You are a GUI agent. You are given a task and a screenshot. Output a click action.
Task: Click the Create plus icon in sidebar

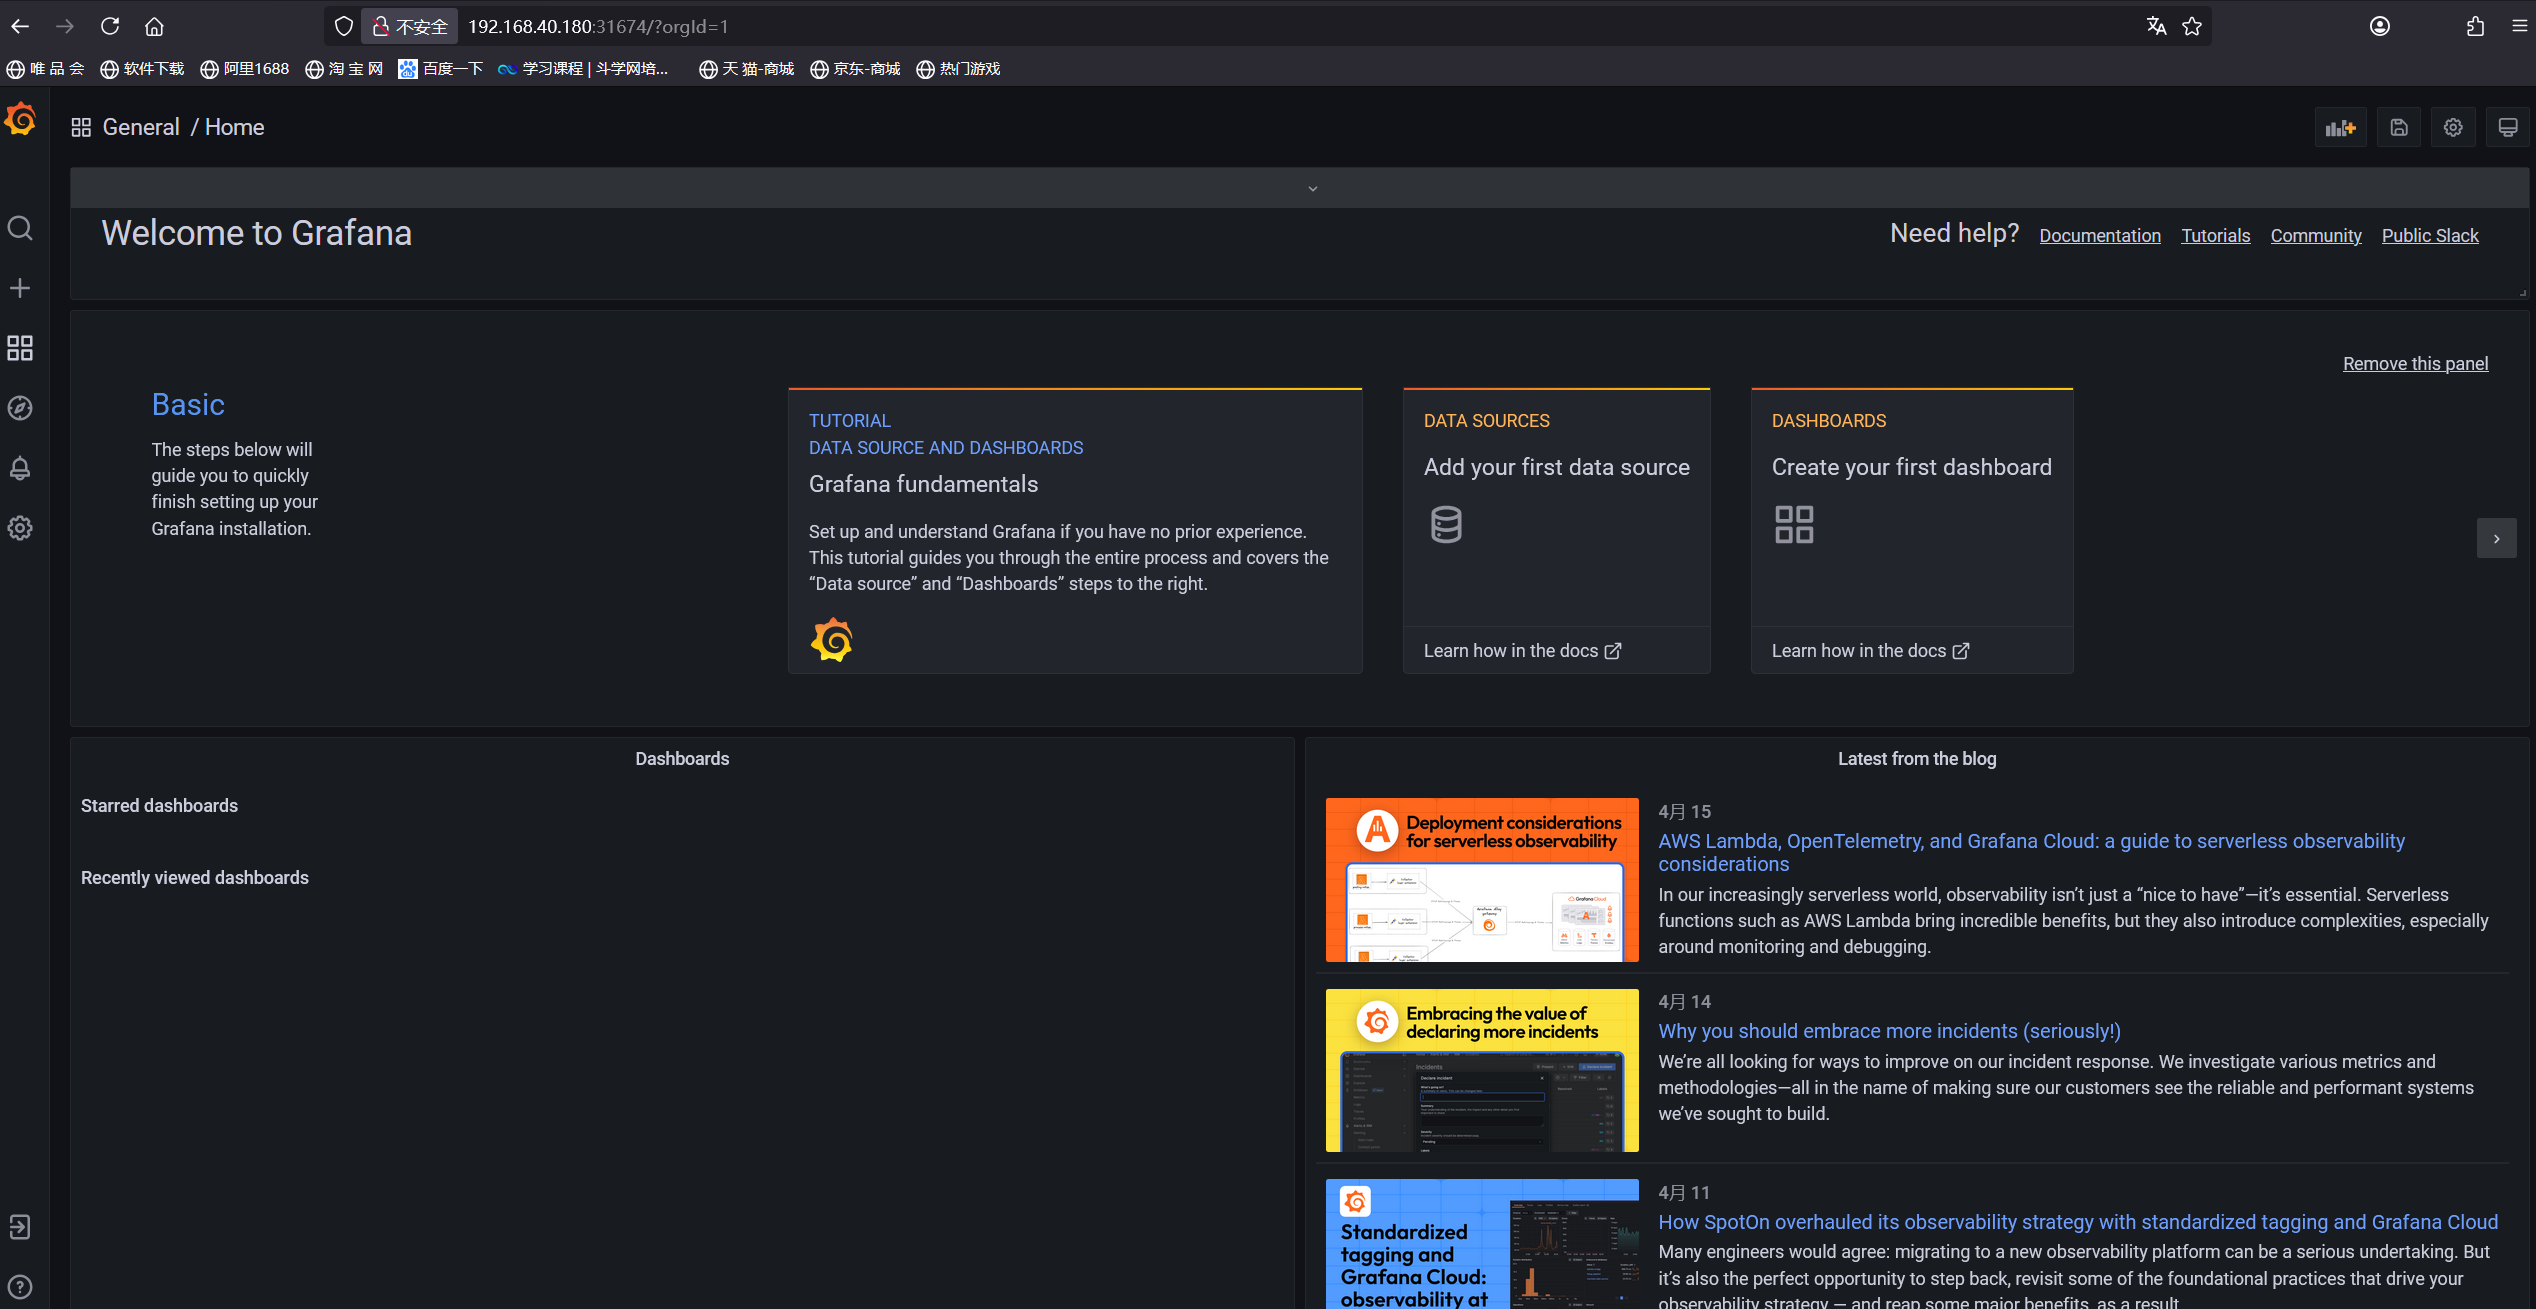coord(20,289)
